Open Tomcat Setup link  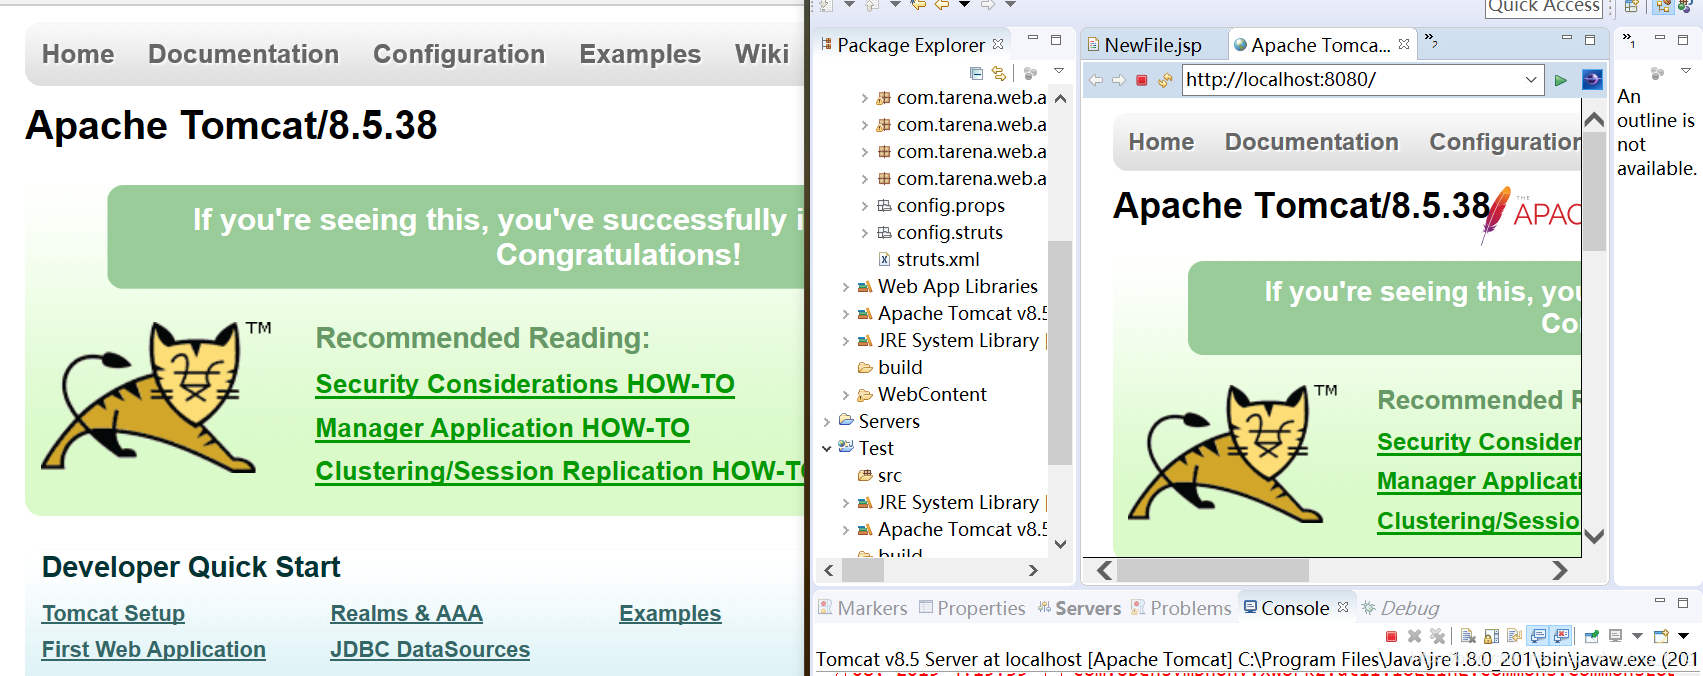(113, 613)
